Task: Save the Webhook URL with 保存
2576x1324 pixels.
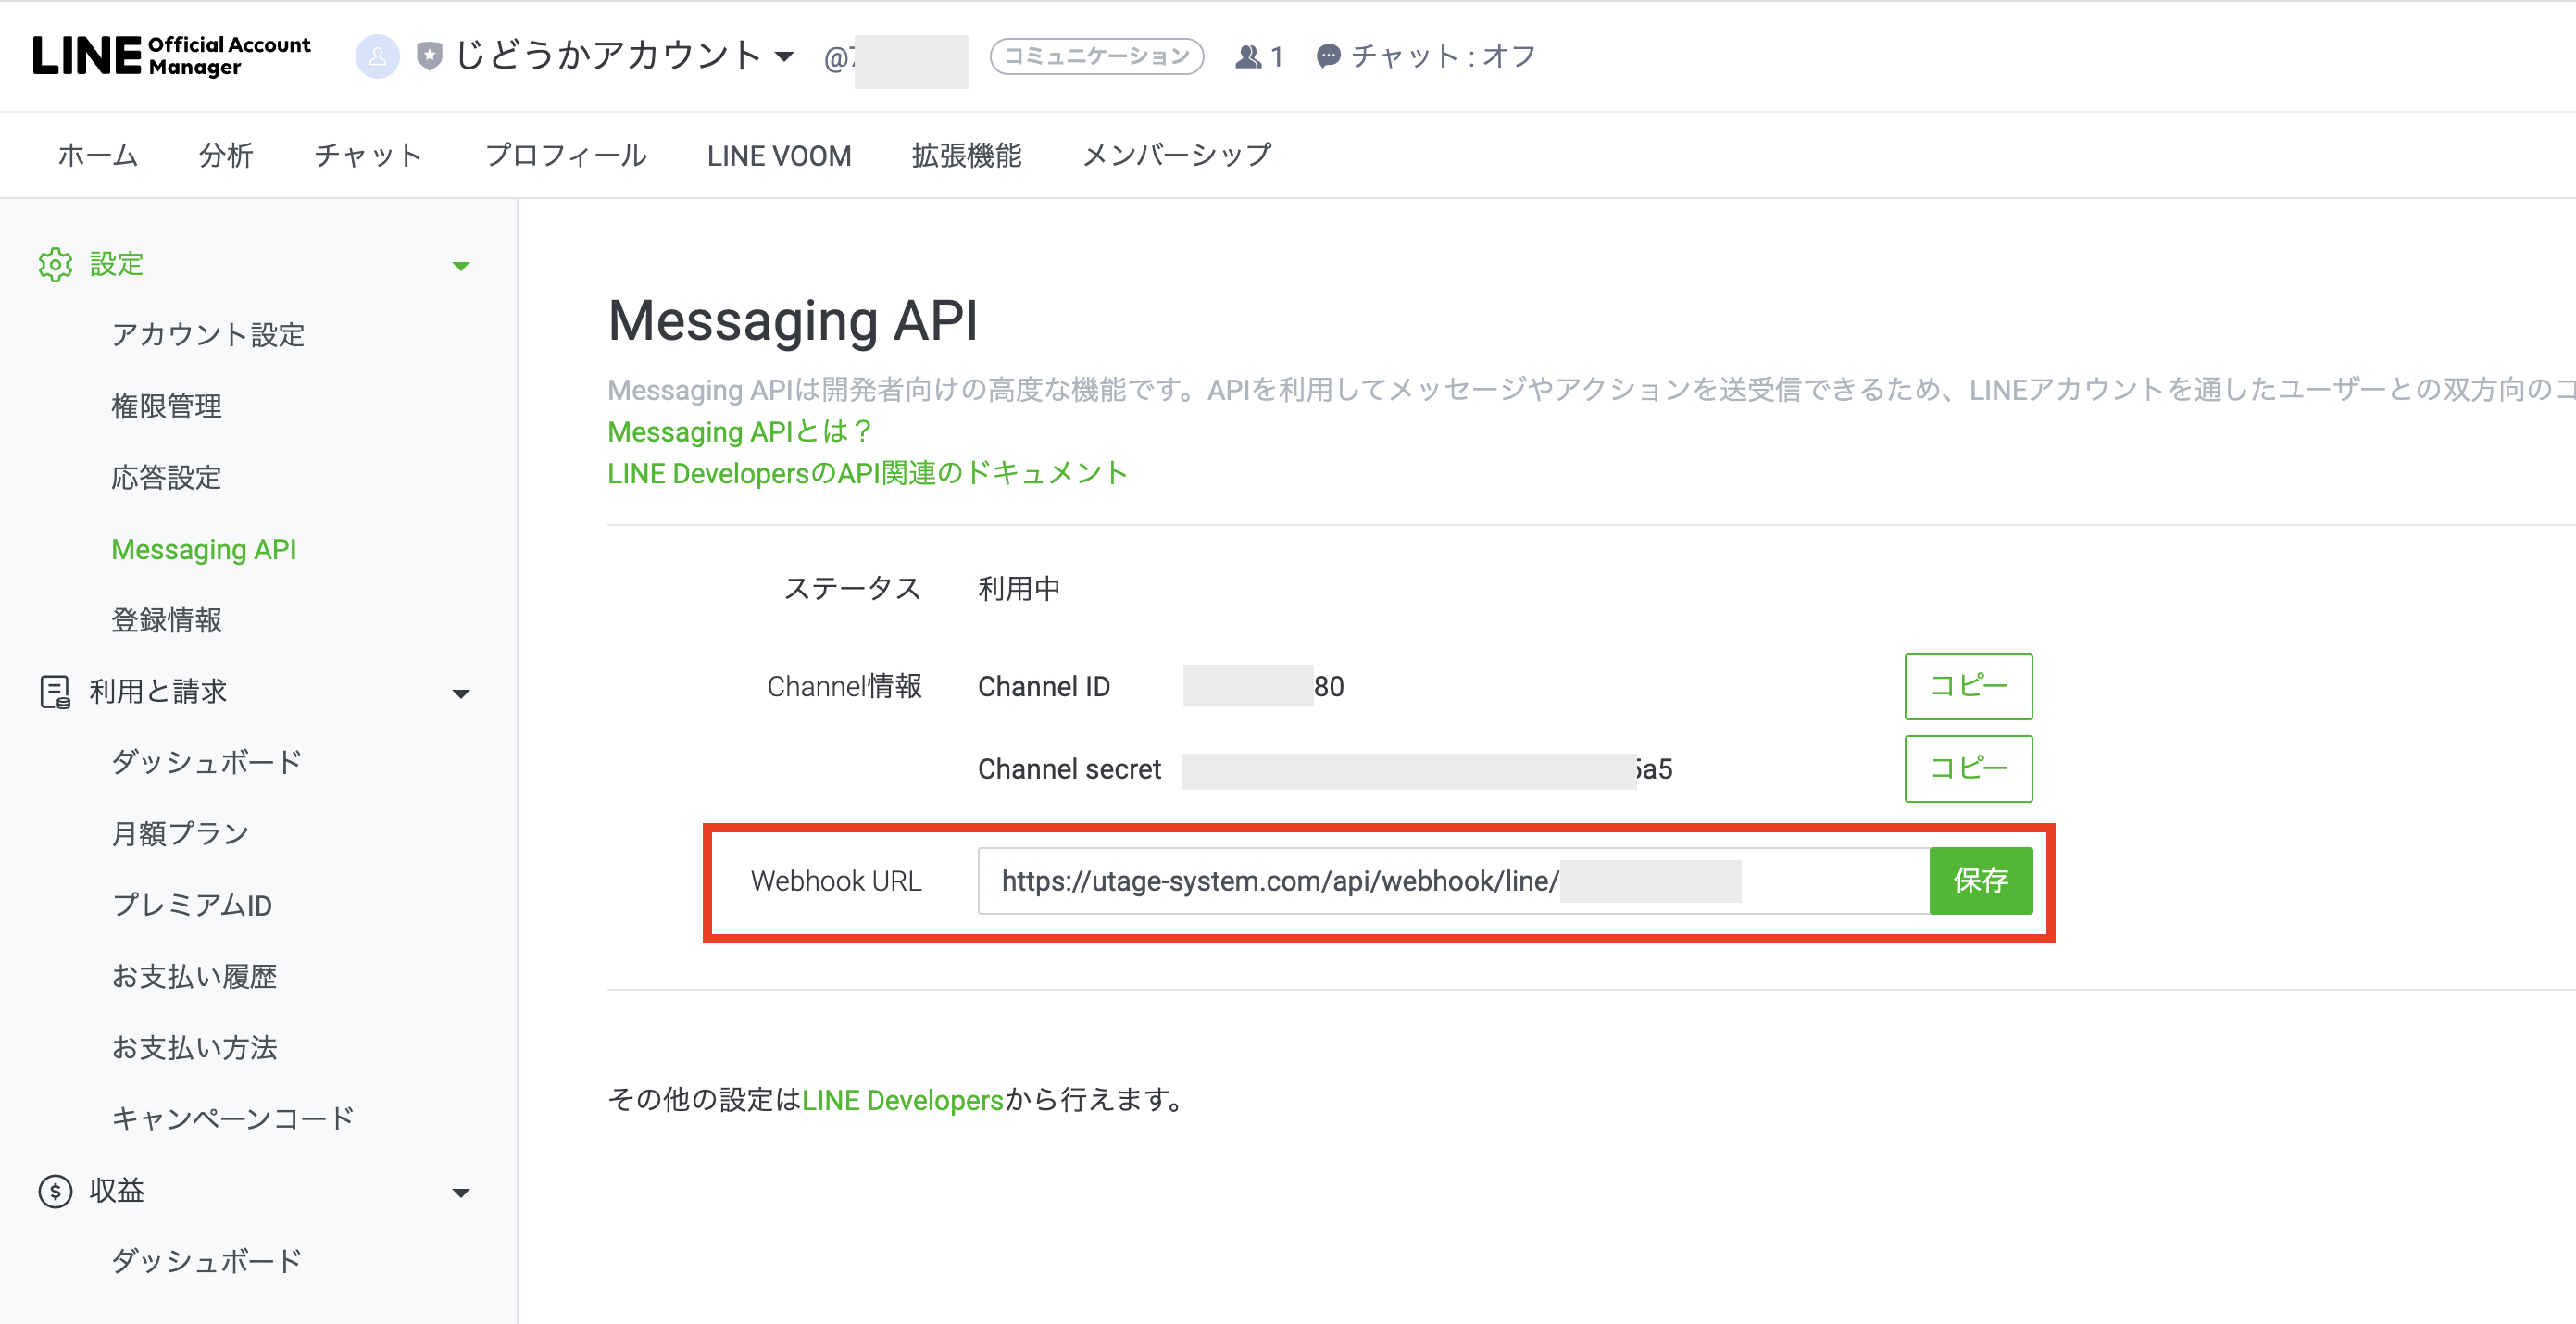Action: click(1979, 881)
